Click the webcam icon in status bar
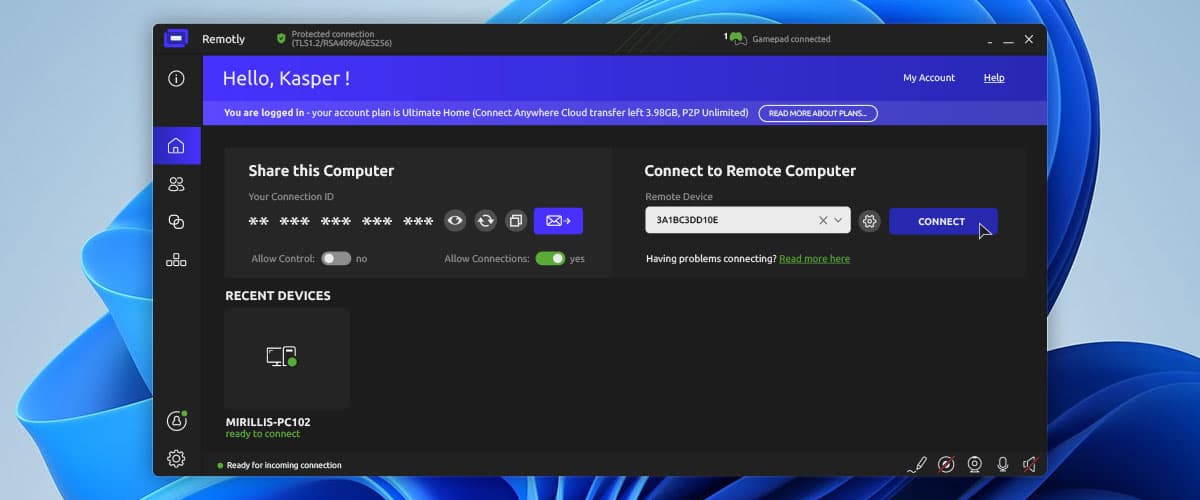This screenshot has height=500, width=1200. click(974, 464)
